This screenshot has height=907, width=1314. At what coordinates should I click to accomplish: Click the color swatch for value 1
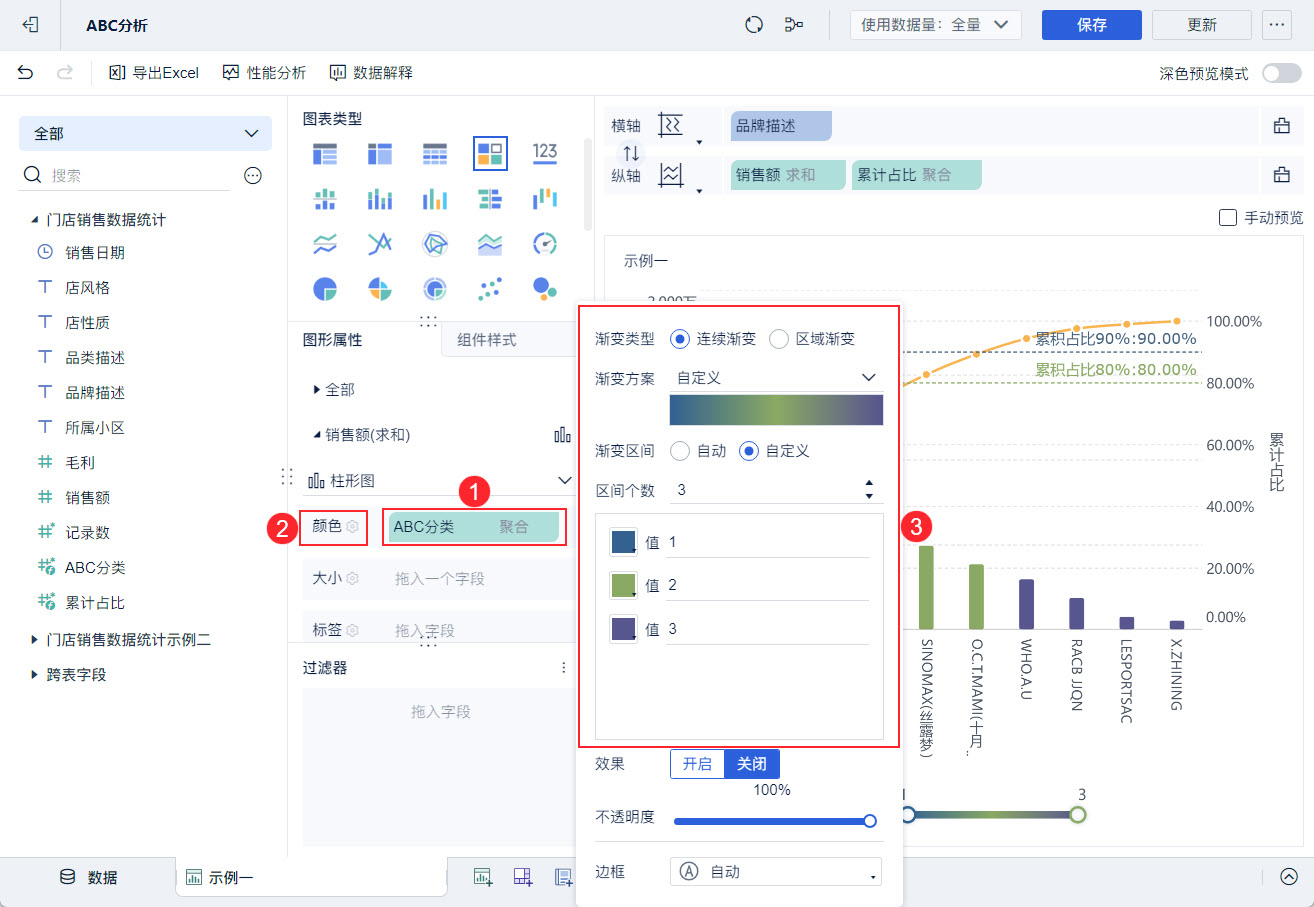click(623, 542)
